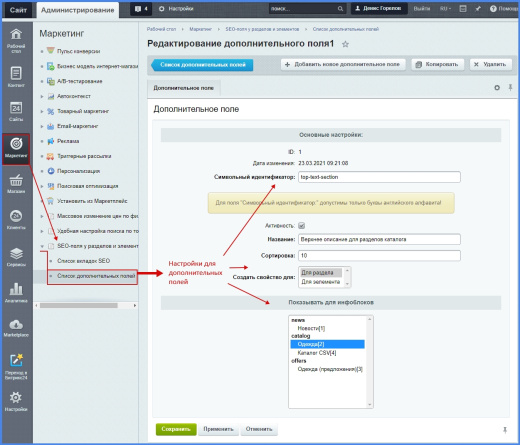Click the Символьный идентификатор input field
Viewport: 520px width, 445px height.
[379, 177]
